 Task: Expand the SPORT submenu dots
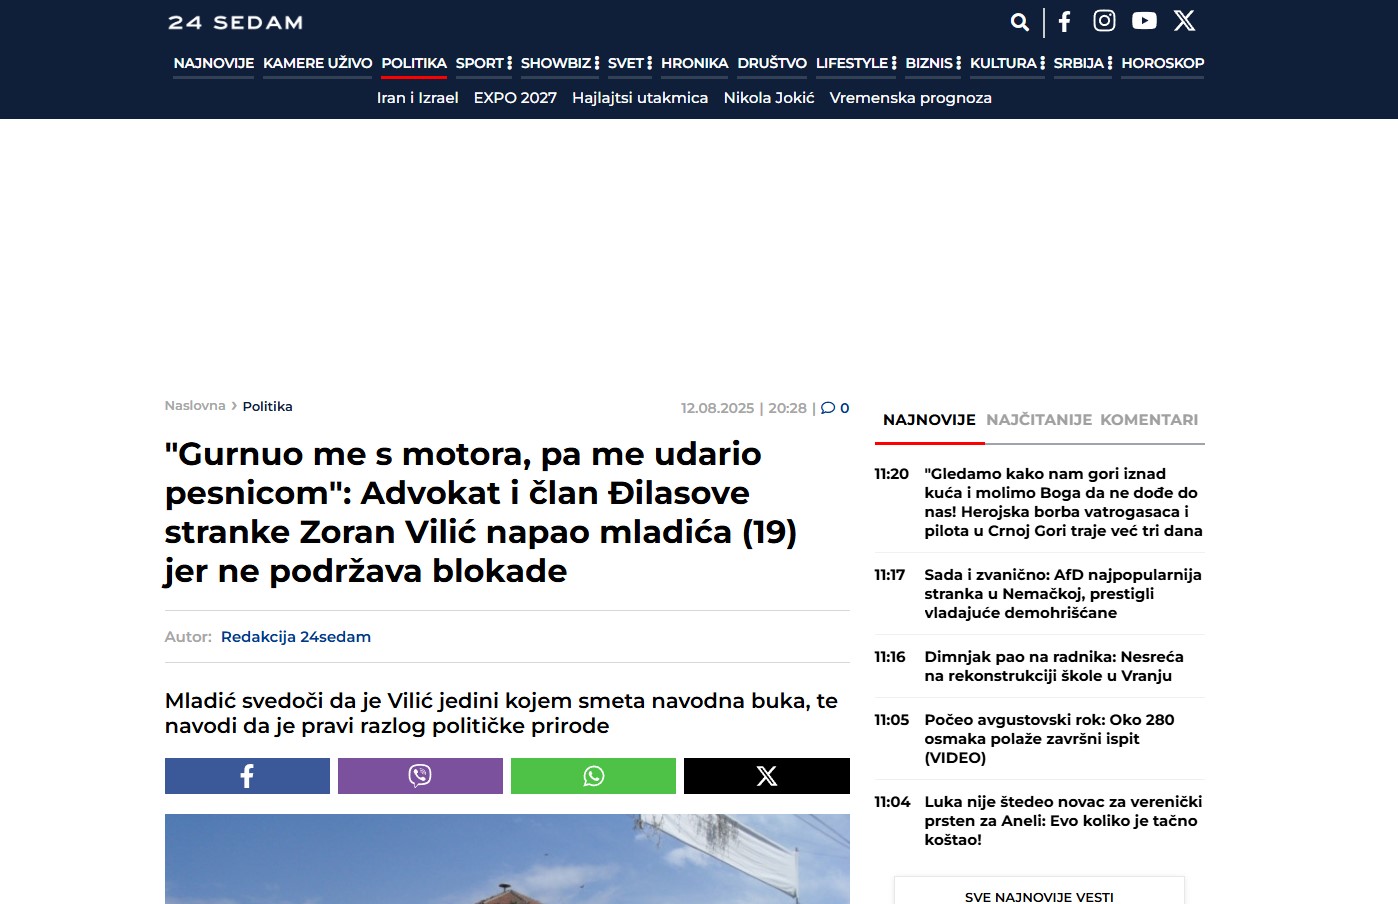point(510,63)
